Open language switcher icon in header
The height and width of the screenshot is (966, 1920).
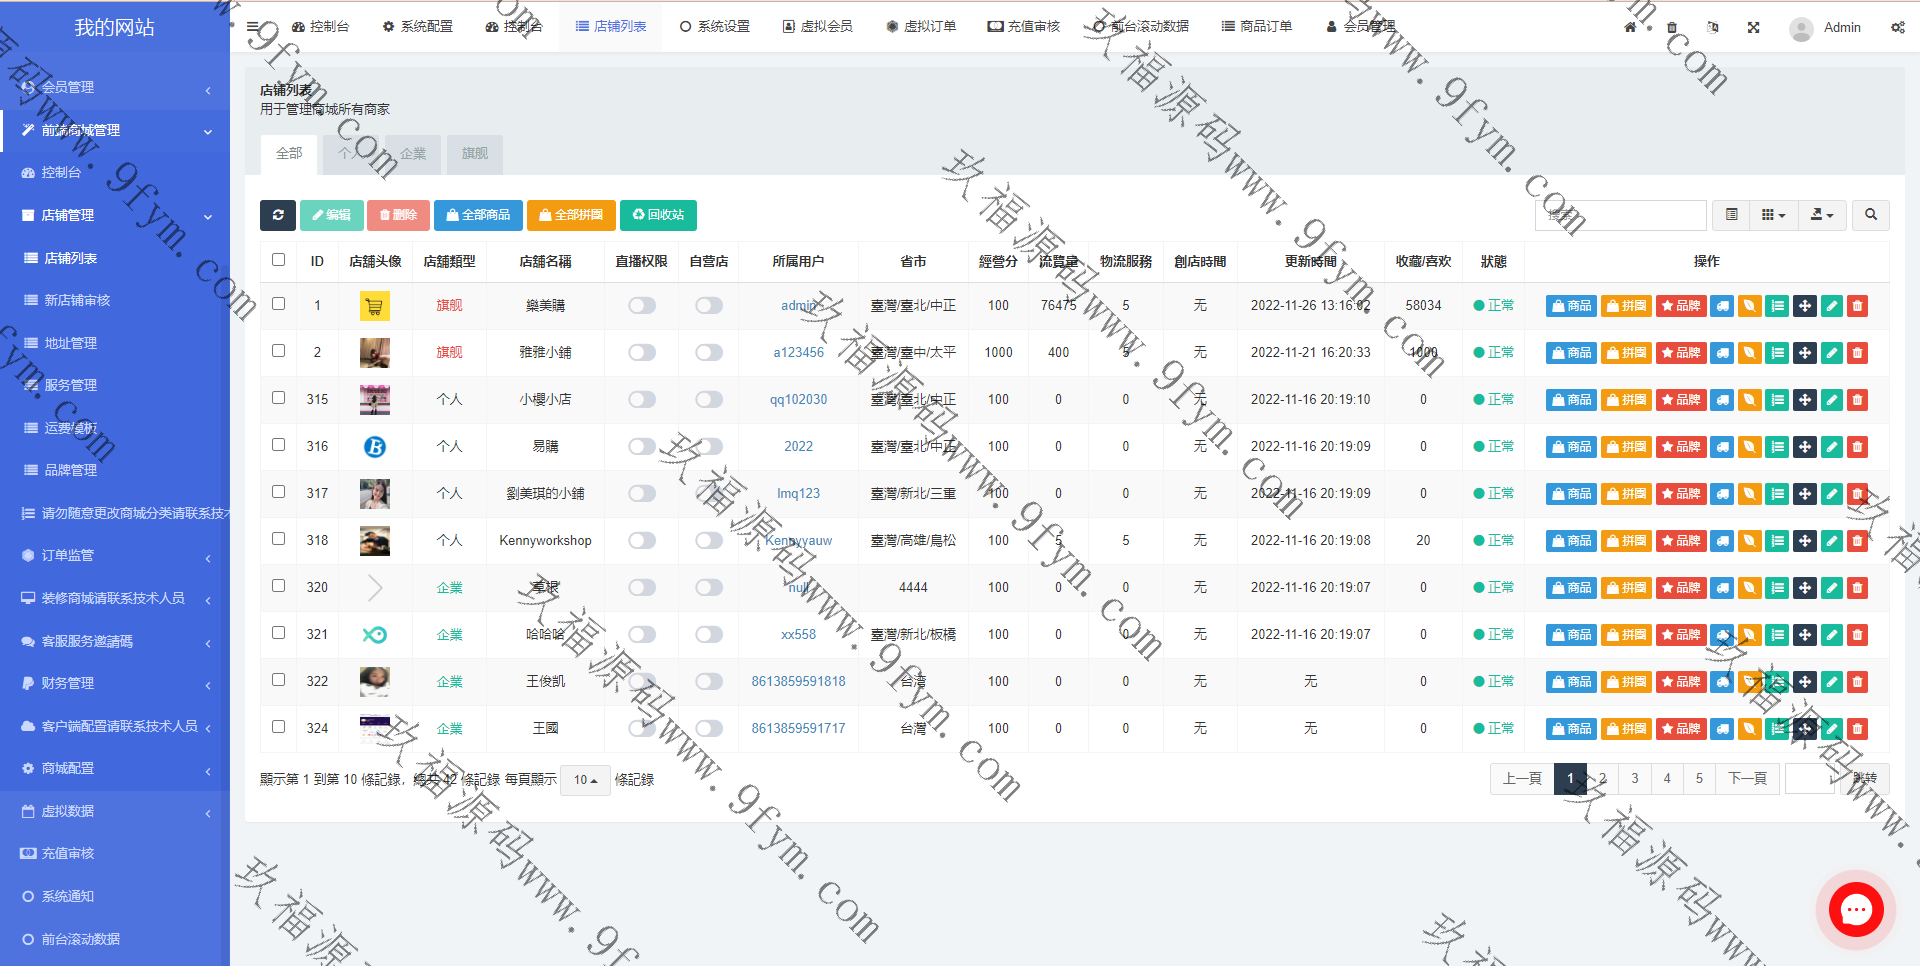click(x=1712, y=27)
